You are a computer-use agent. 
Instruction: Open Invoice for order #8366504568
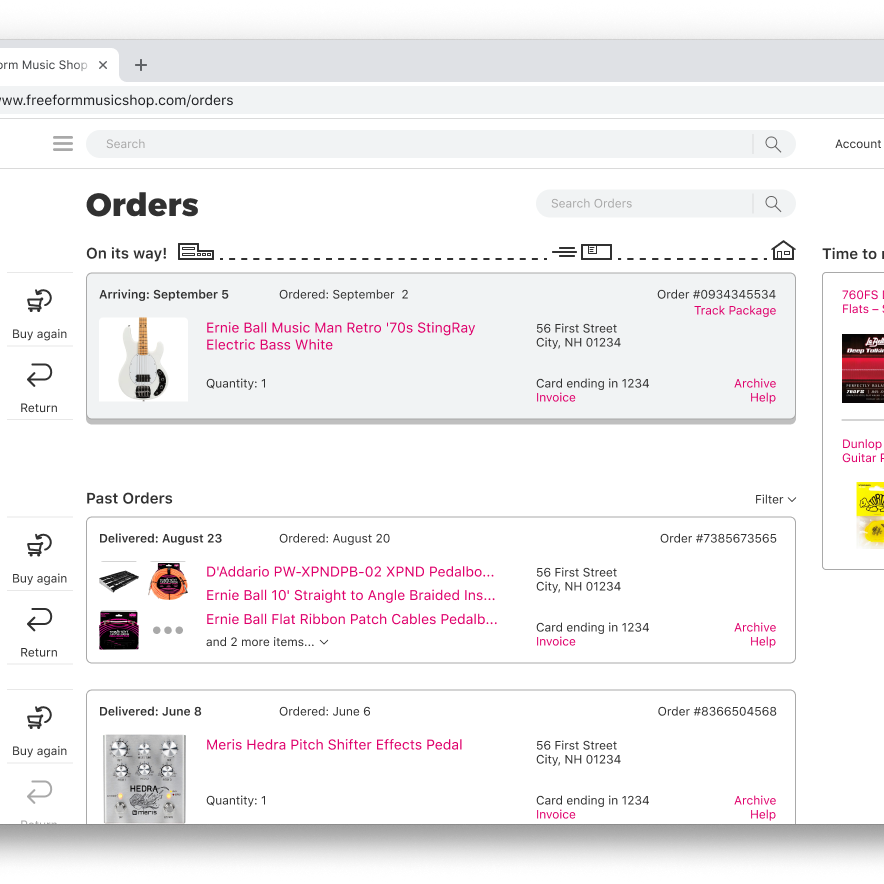coord(555,815)
